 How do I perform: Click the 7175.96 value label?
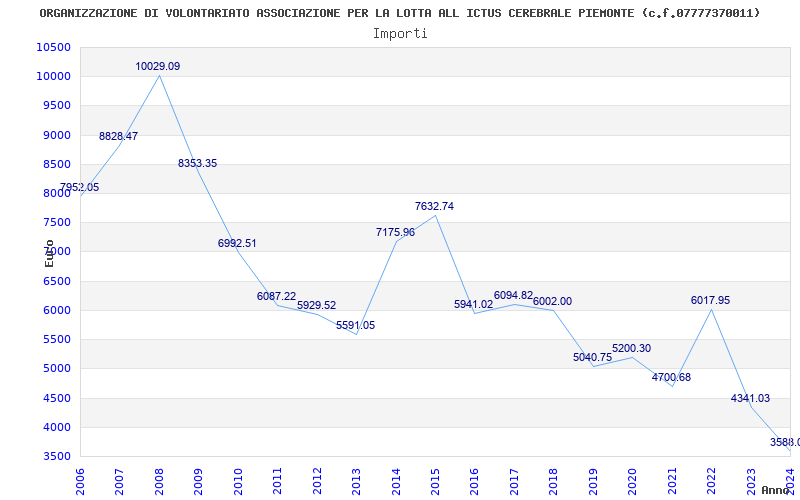tap(395, 232)
